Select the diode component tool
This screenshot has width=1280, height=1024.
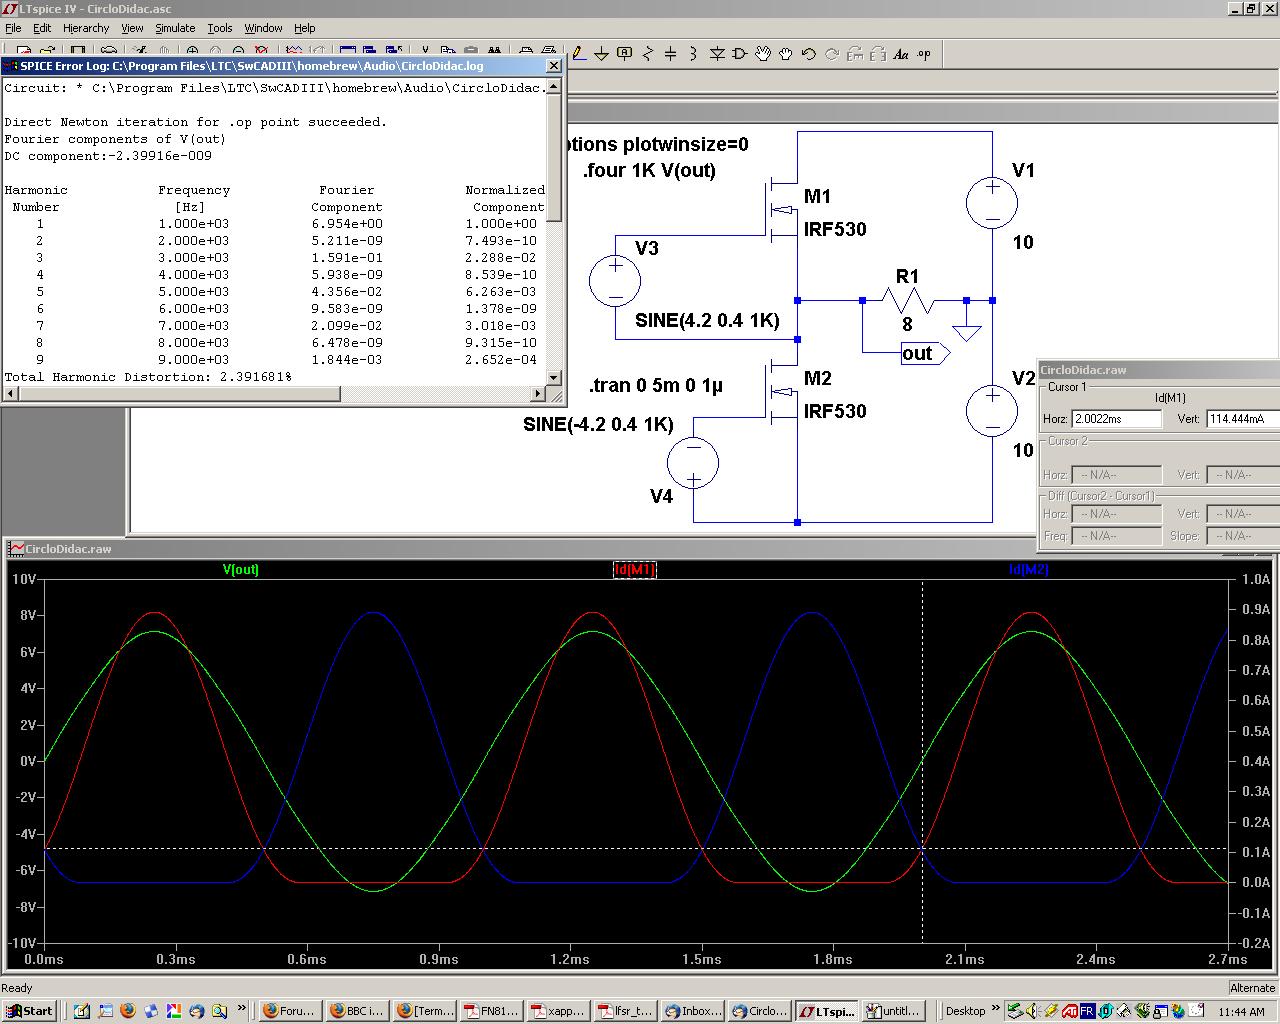coord(717,54)
